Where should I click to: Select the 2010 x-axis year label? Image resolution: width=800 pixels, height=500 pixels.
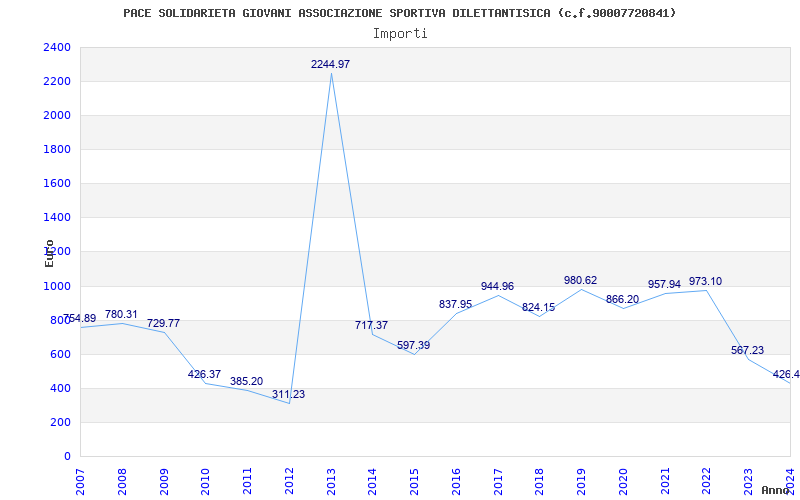pyautogui.click(x=206, y=481)
